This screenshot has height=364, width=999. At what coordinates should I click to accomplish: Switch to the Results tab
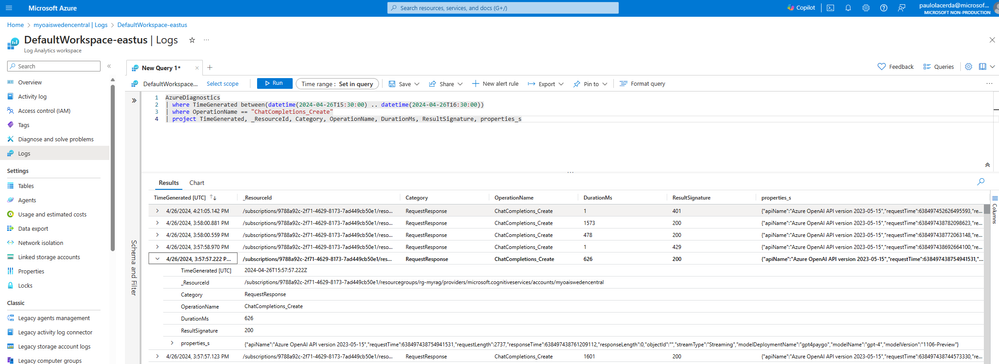pos(169,182)
